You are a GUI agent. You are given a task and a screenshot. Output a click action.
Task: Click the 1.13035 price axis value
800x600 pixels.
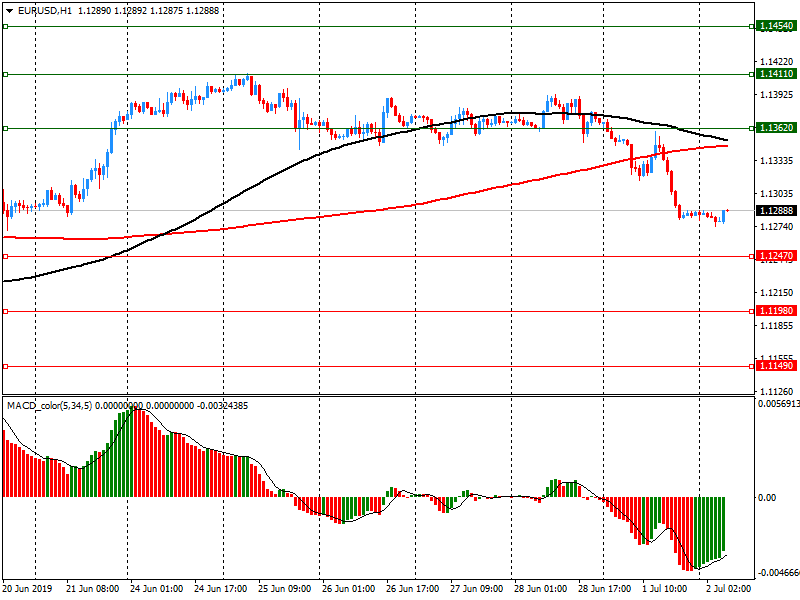(777, 194)
